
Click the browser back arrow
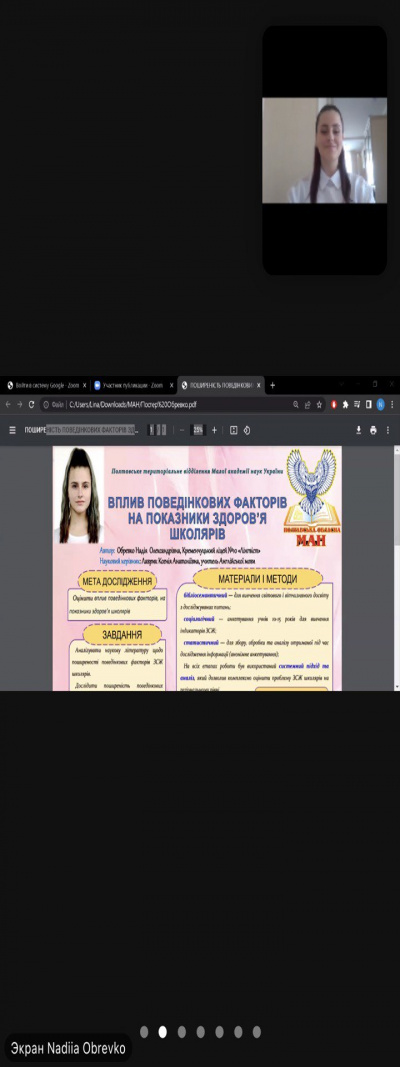coord(8,404)
